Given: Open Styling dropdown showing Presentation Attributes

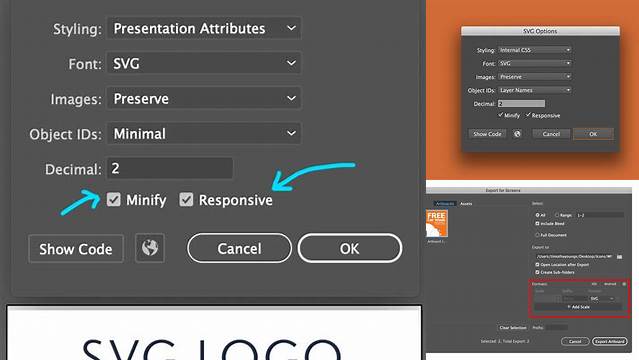Looking at the screenshot, I should click(x=204, y=28).
